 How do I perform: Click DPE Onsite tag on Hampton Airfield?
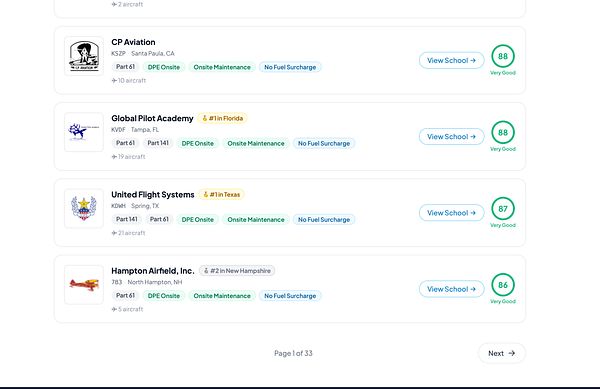coord(164,296)
